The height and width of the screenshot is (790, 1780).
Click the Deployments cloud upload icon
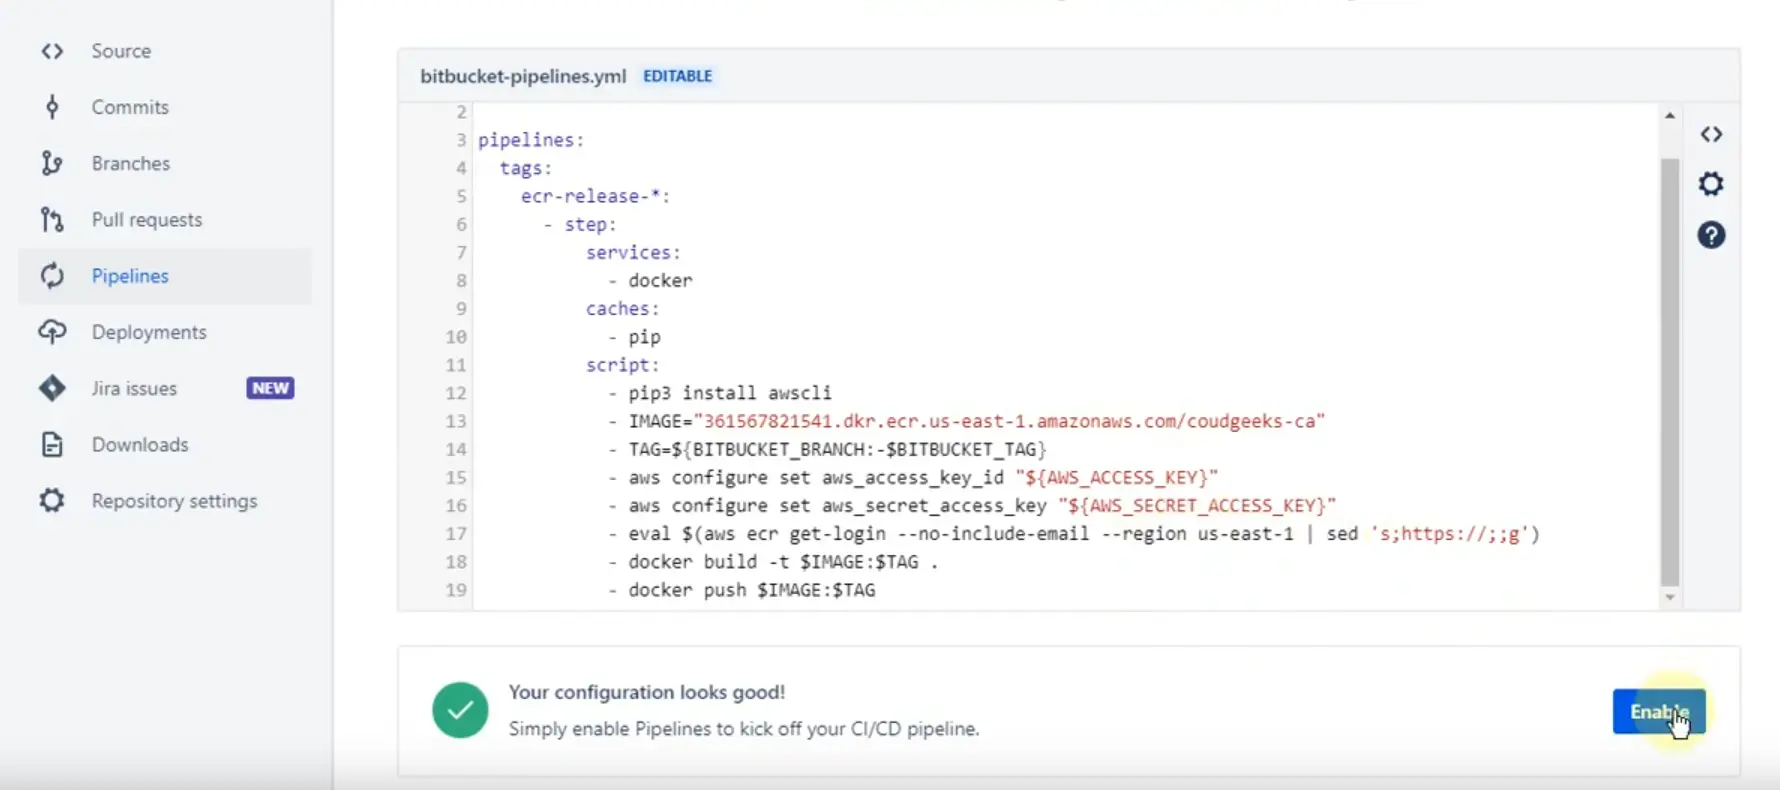pyautogui.click(x=52, y=332)
